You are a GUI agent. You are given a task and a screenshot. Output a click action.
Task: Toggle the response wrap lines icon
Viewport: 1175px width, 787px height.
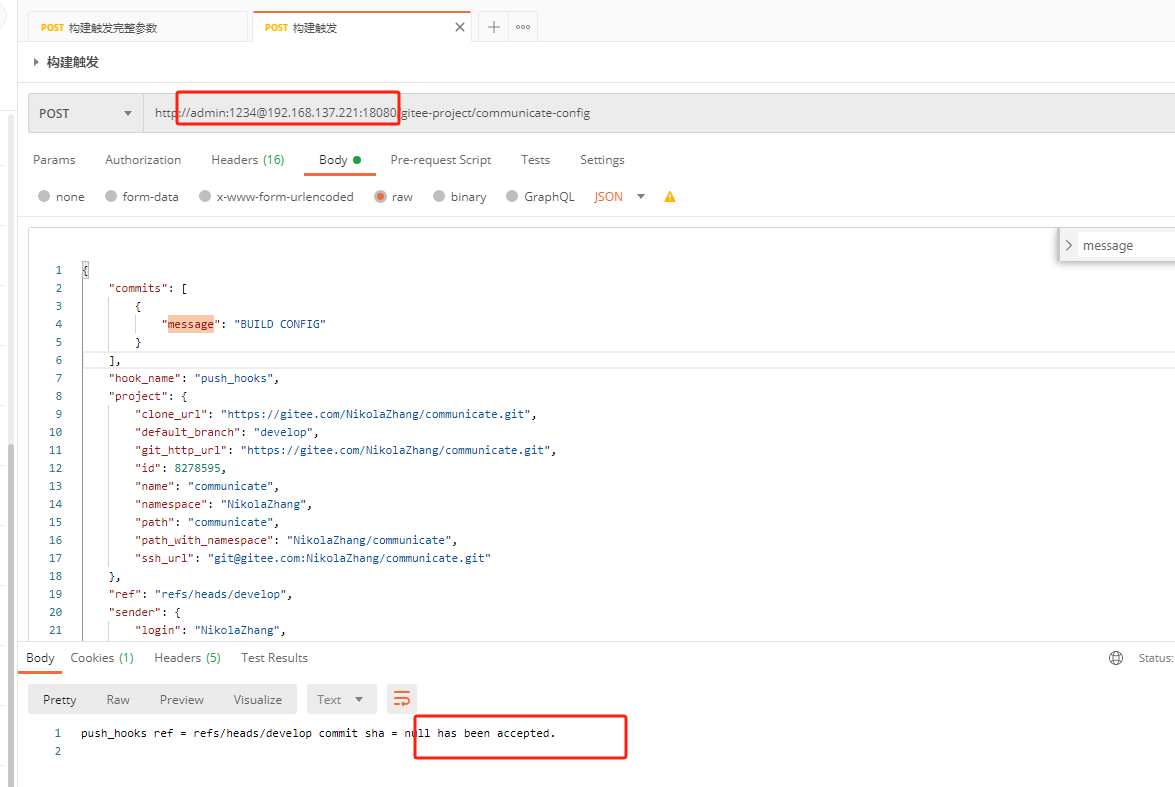click(x=401, y=699)
